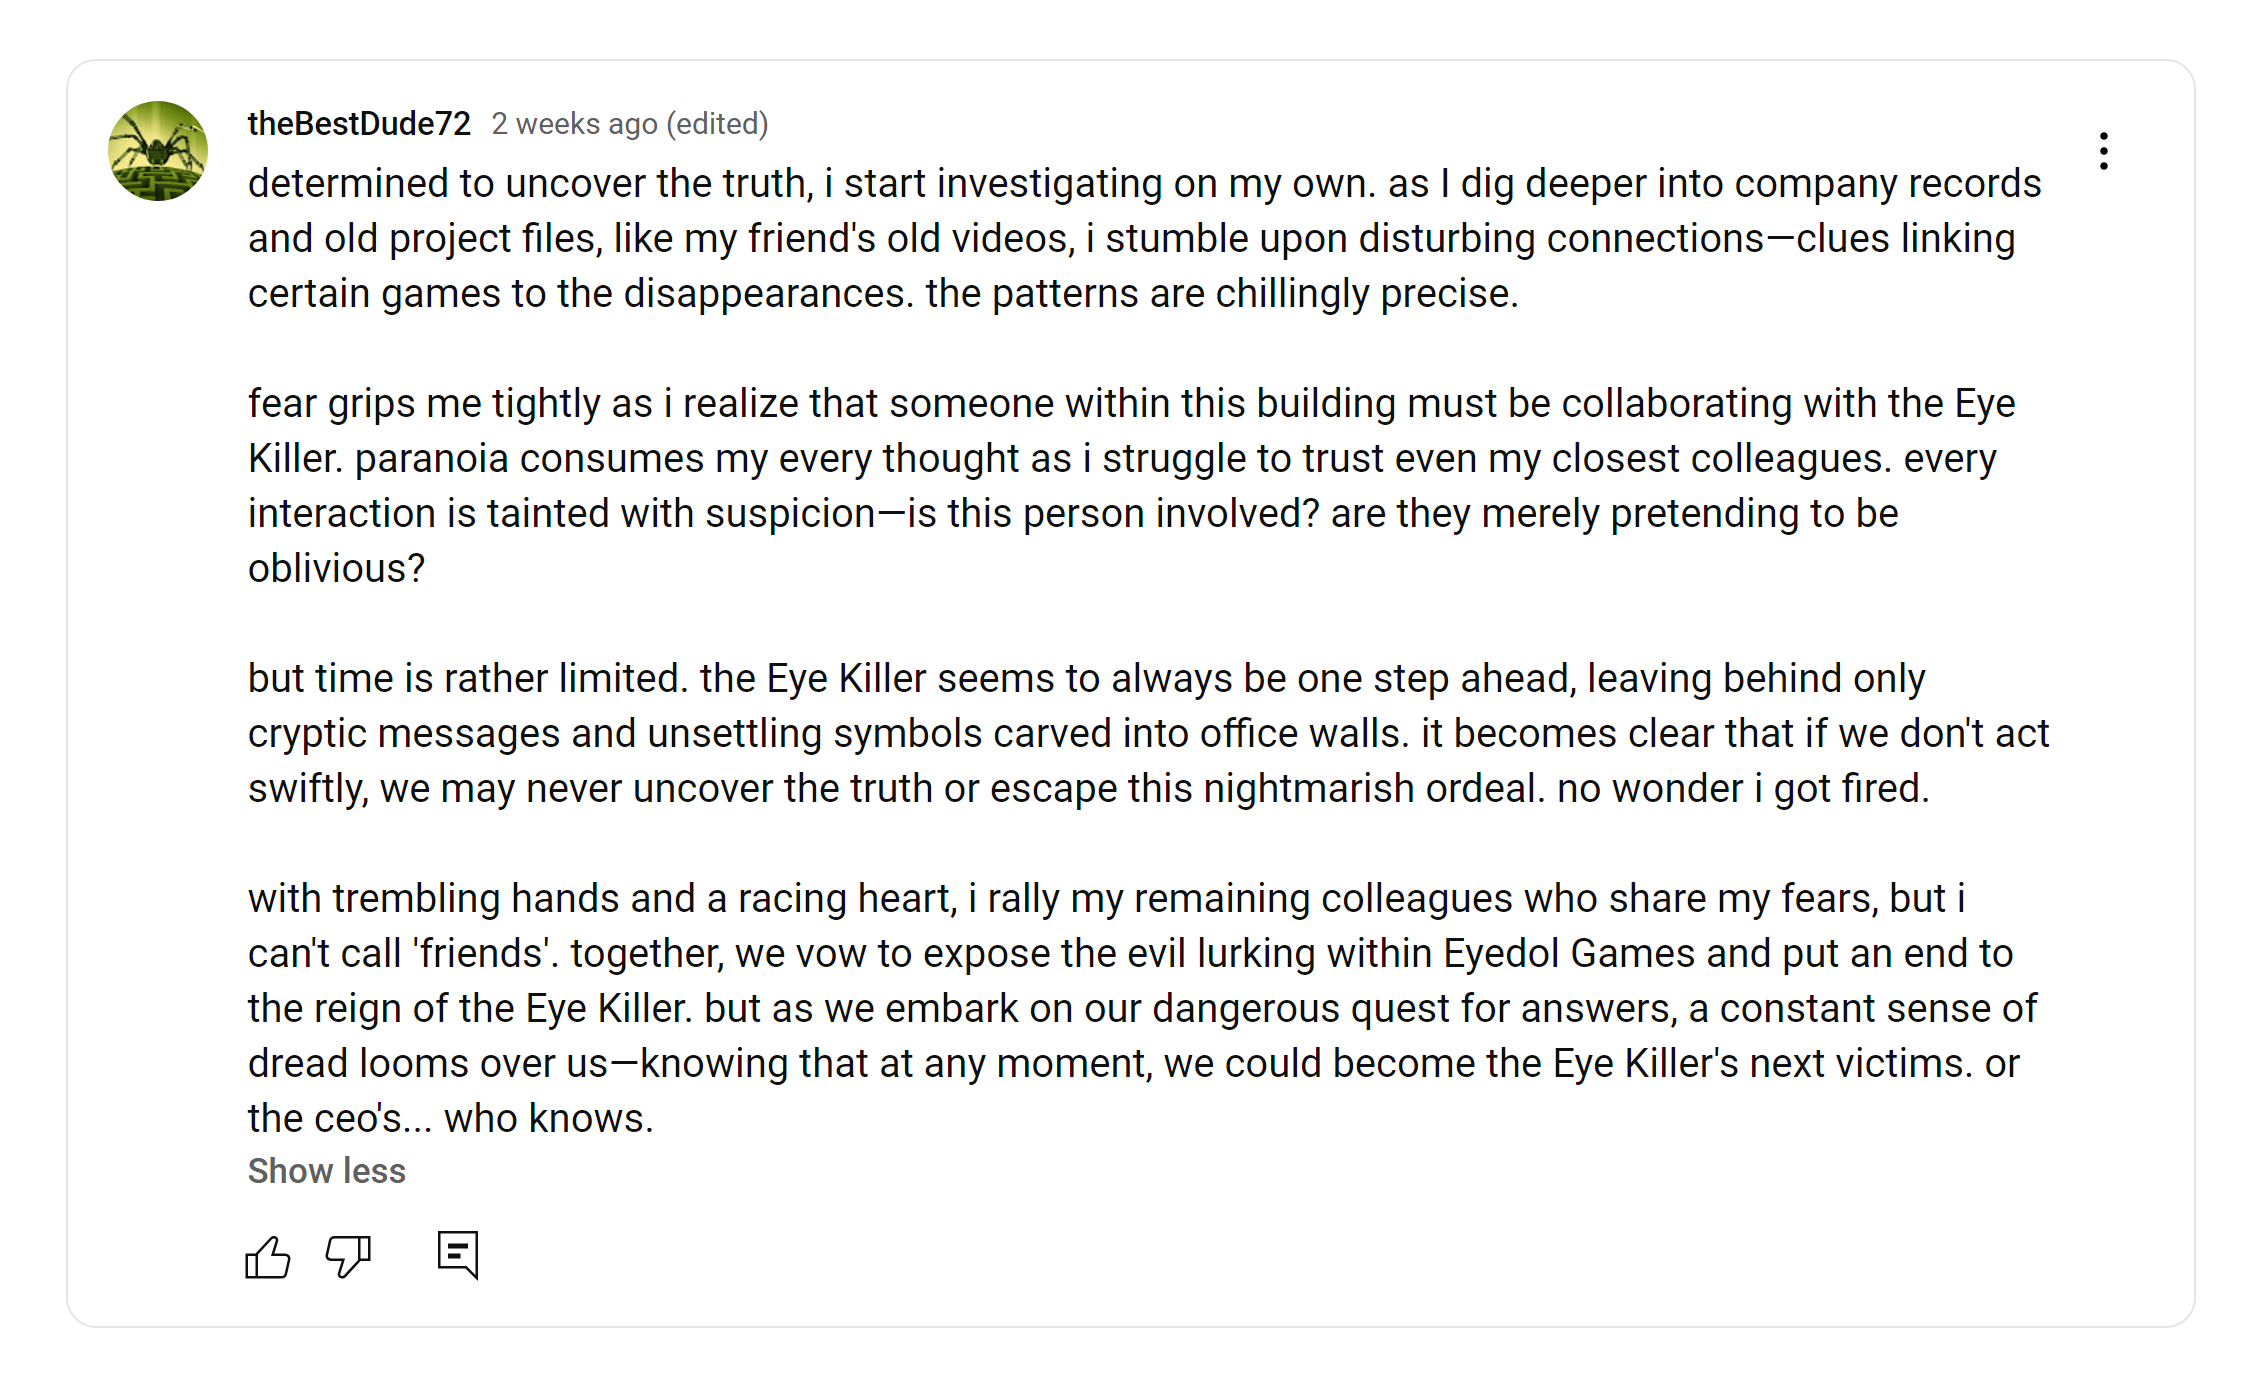Screen dimensions: 2266x1385
Task: Dislike the comment with the thumbs-down icon
Action: (x=348, y=1257)
